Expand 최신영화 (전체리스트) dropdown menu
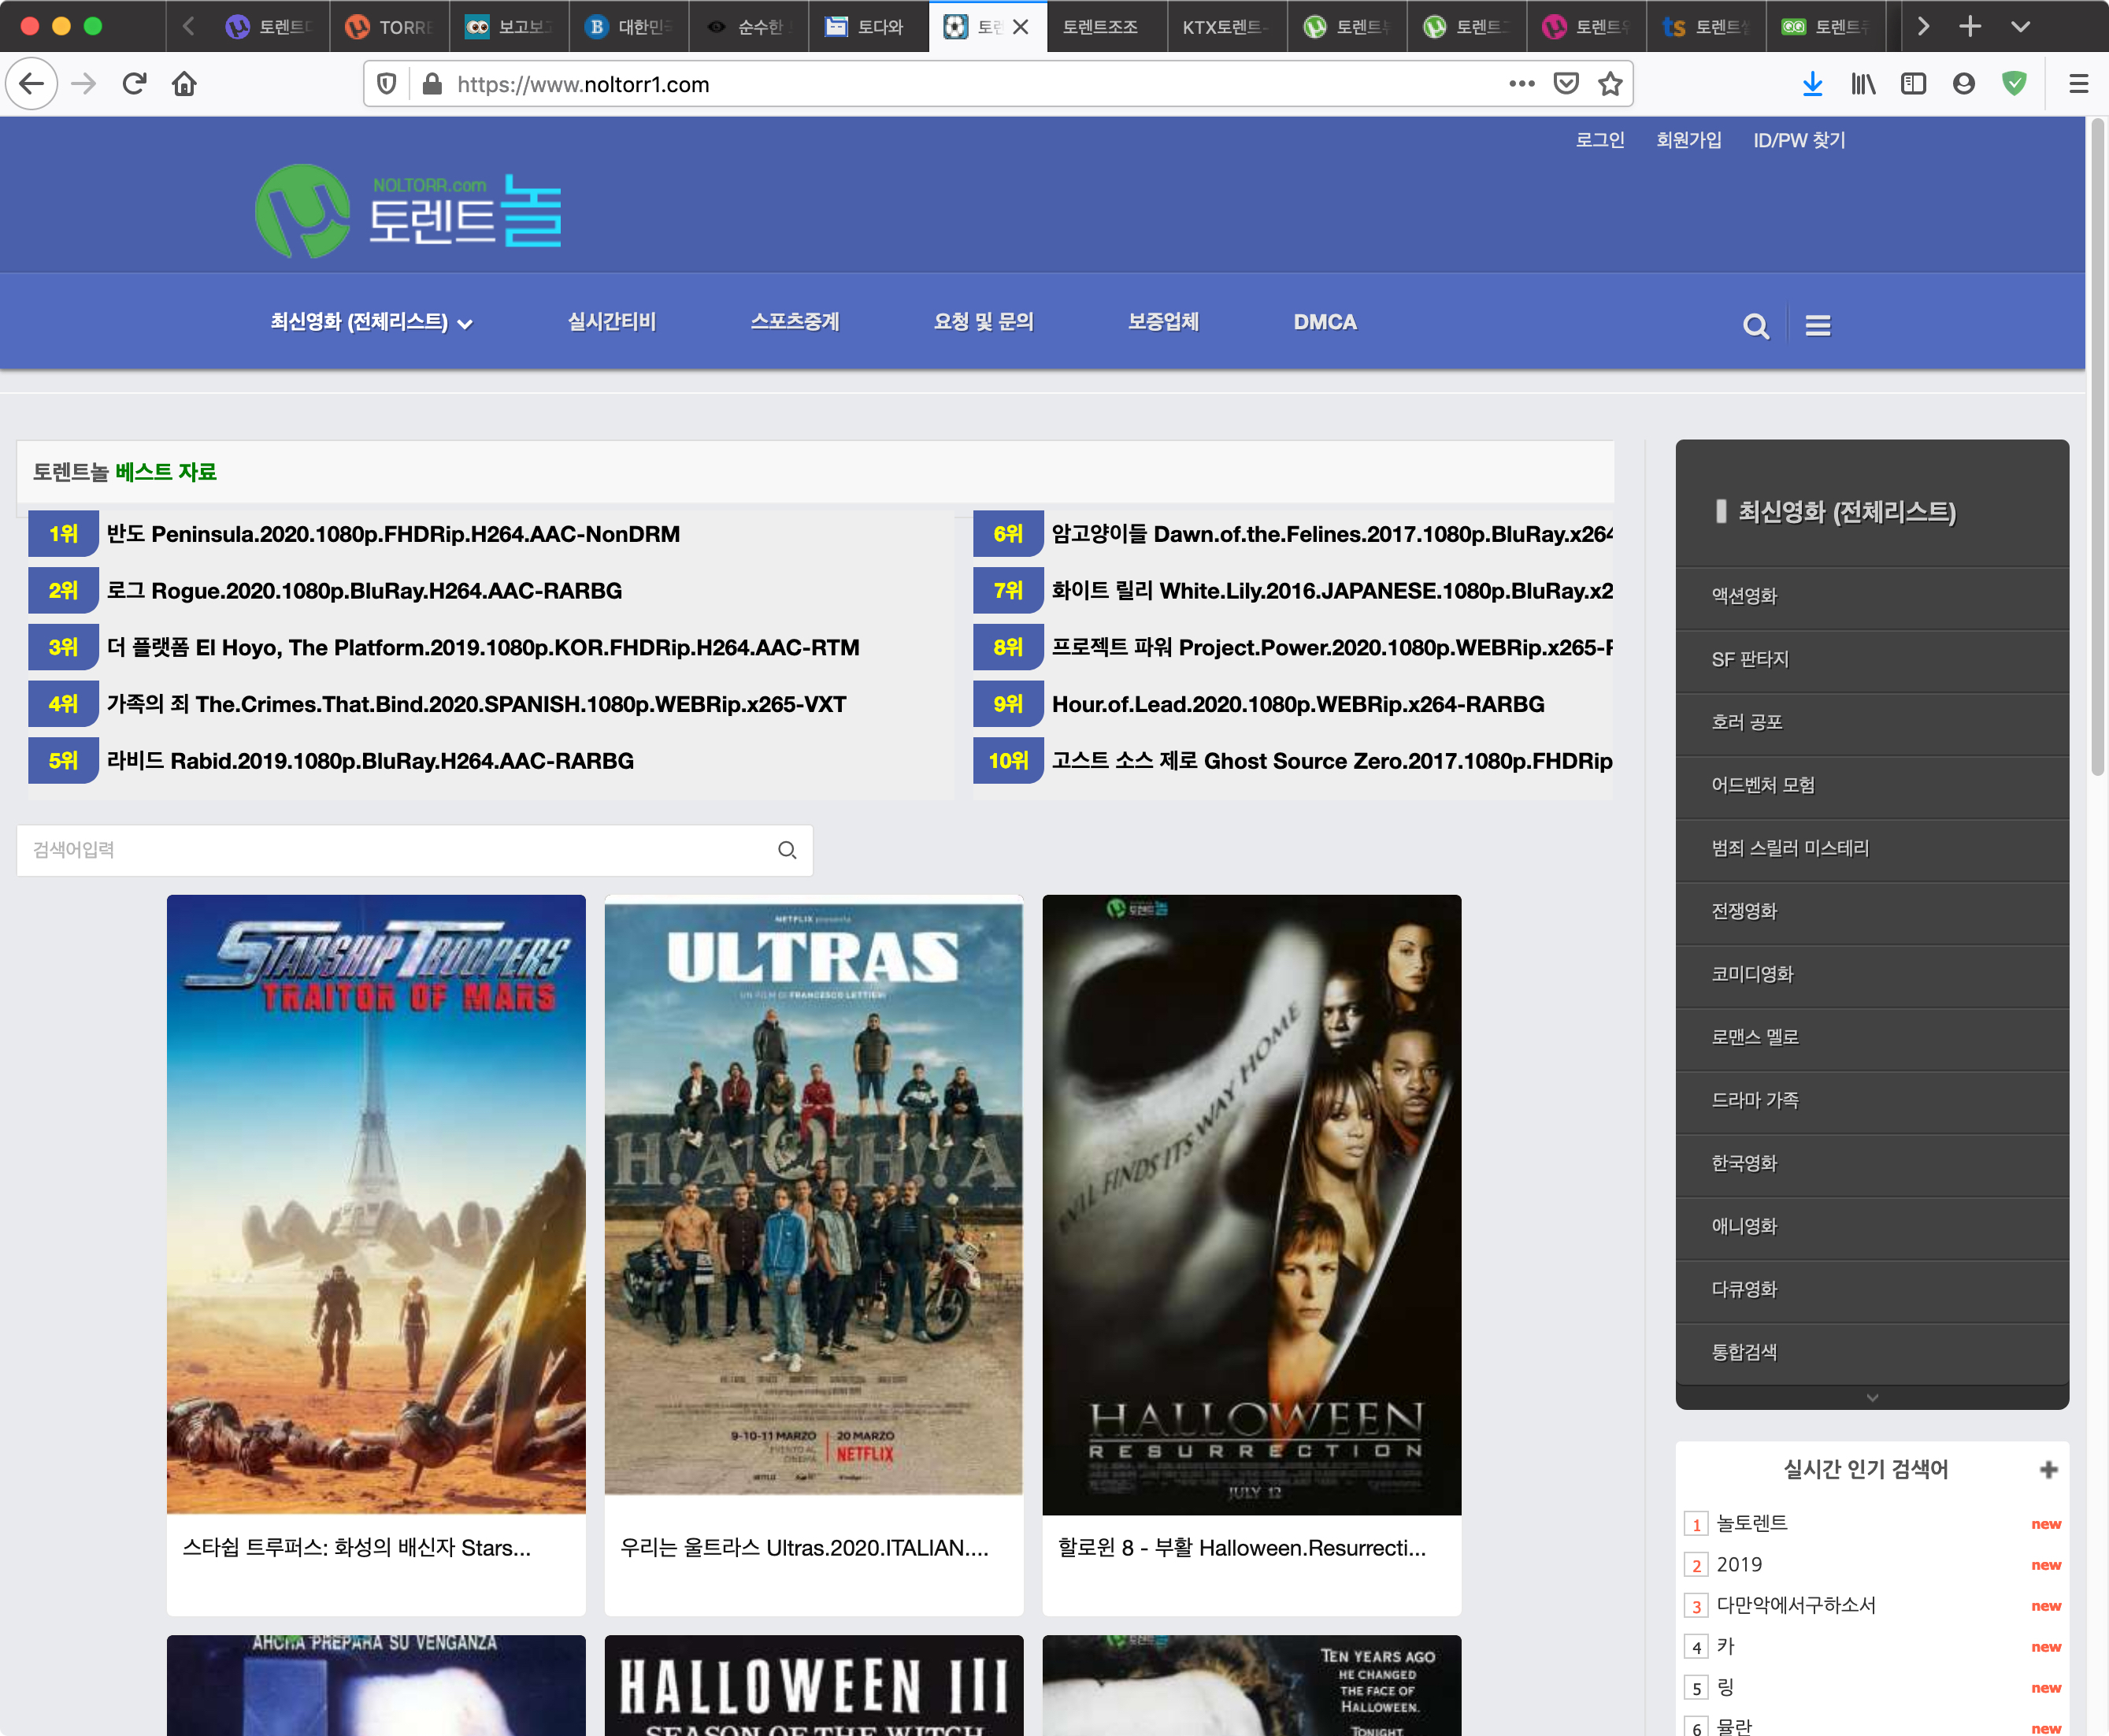Viewport: 2109px width, 1736px height. pyautogui.click(x=371, y=322)
